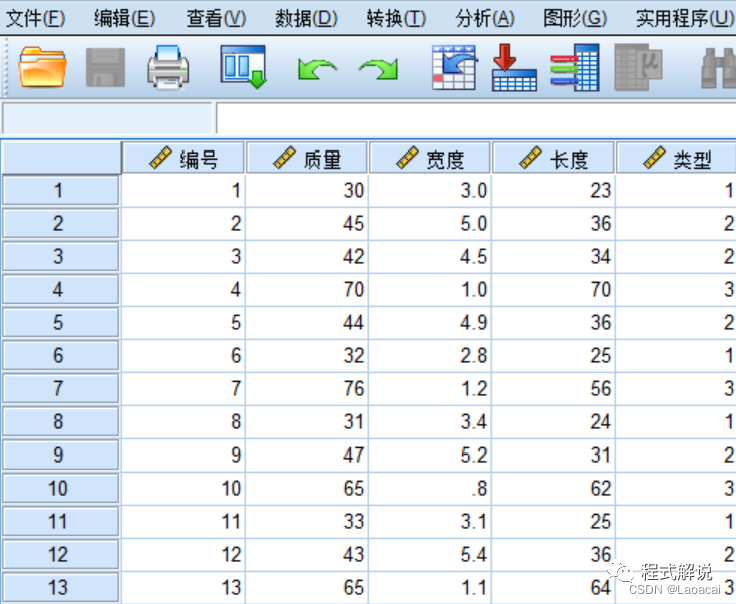Select row header 12

pyautogui.click(x=61, y=555)
